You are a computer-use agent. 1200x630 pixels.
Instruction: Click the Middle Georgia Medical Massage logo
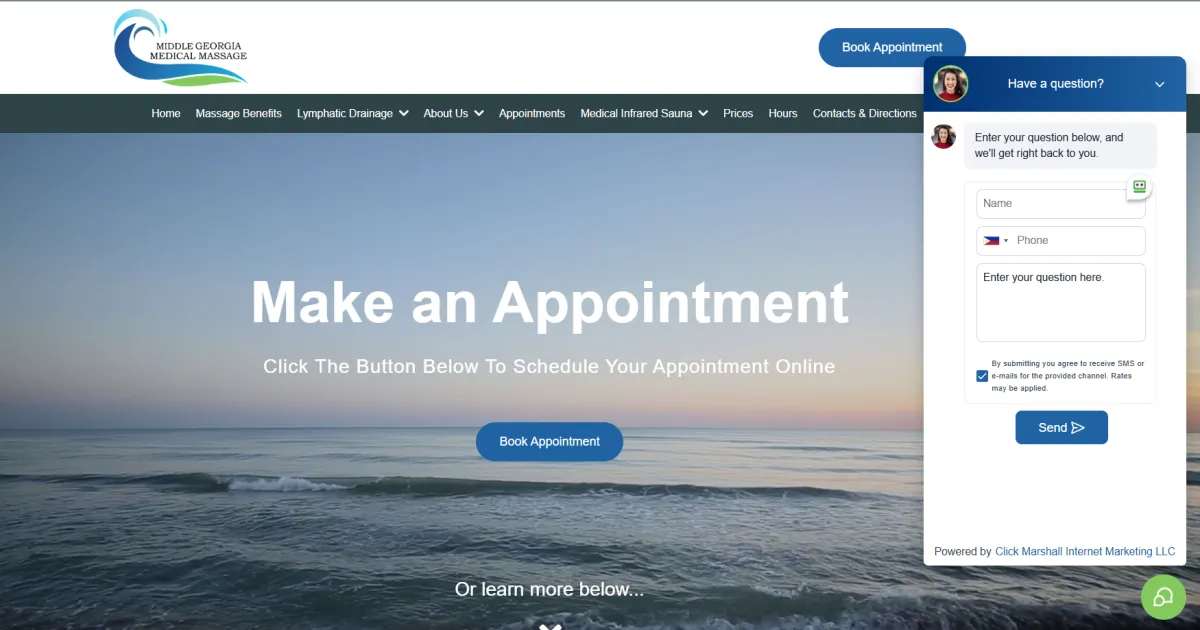[180, 48]
